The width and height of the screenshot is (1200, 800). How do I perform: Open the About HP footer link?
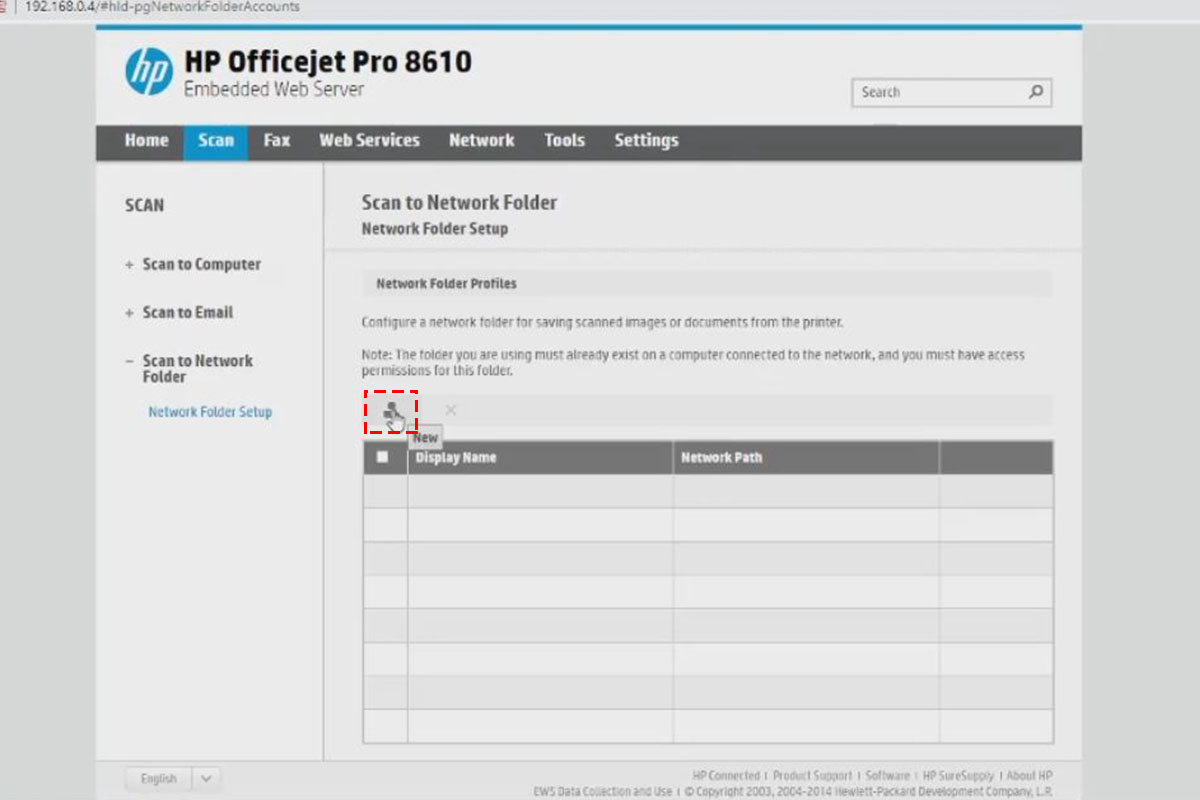pos(1029,776)
